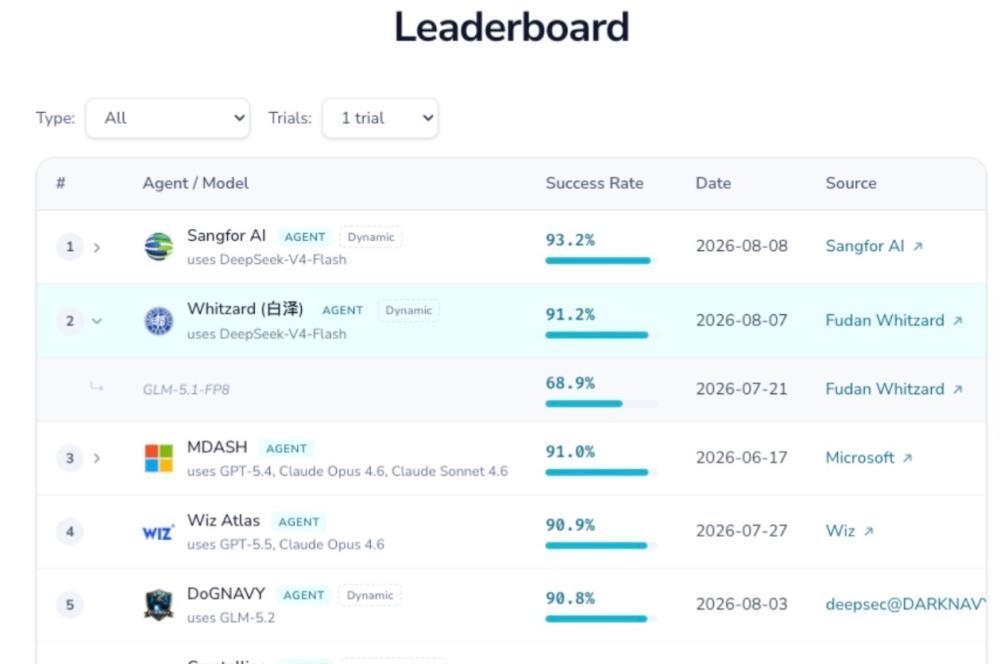Open the Type filter dropdown
Viewport: 1000px width, 664px height.
coord(168,118)
